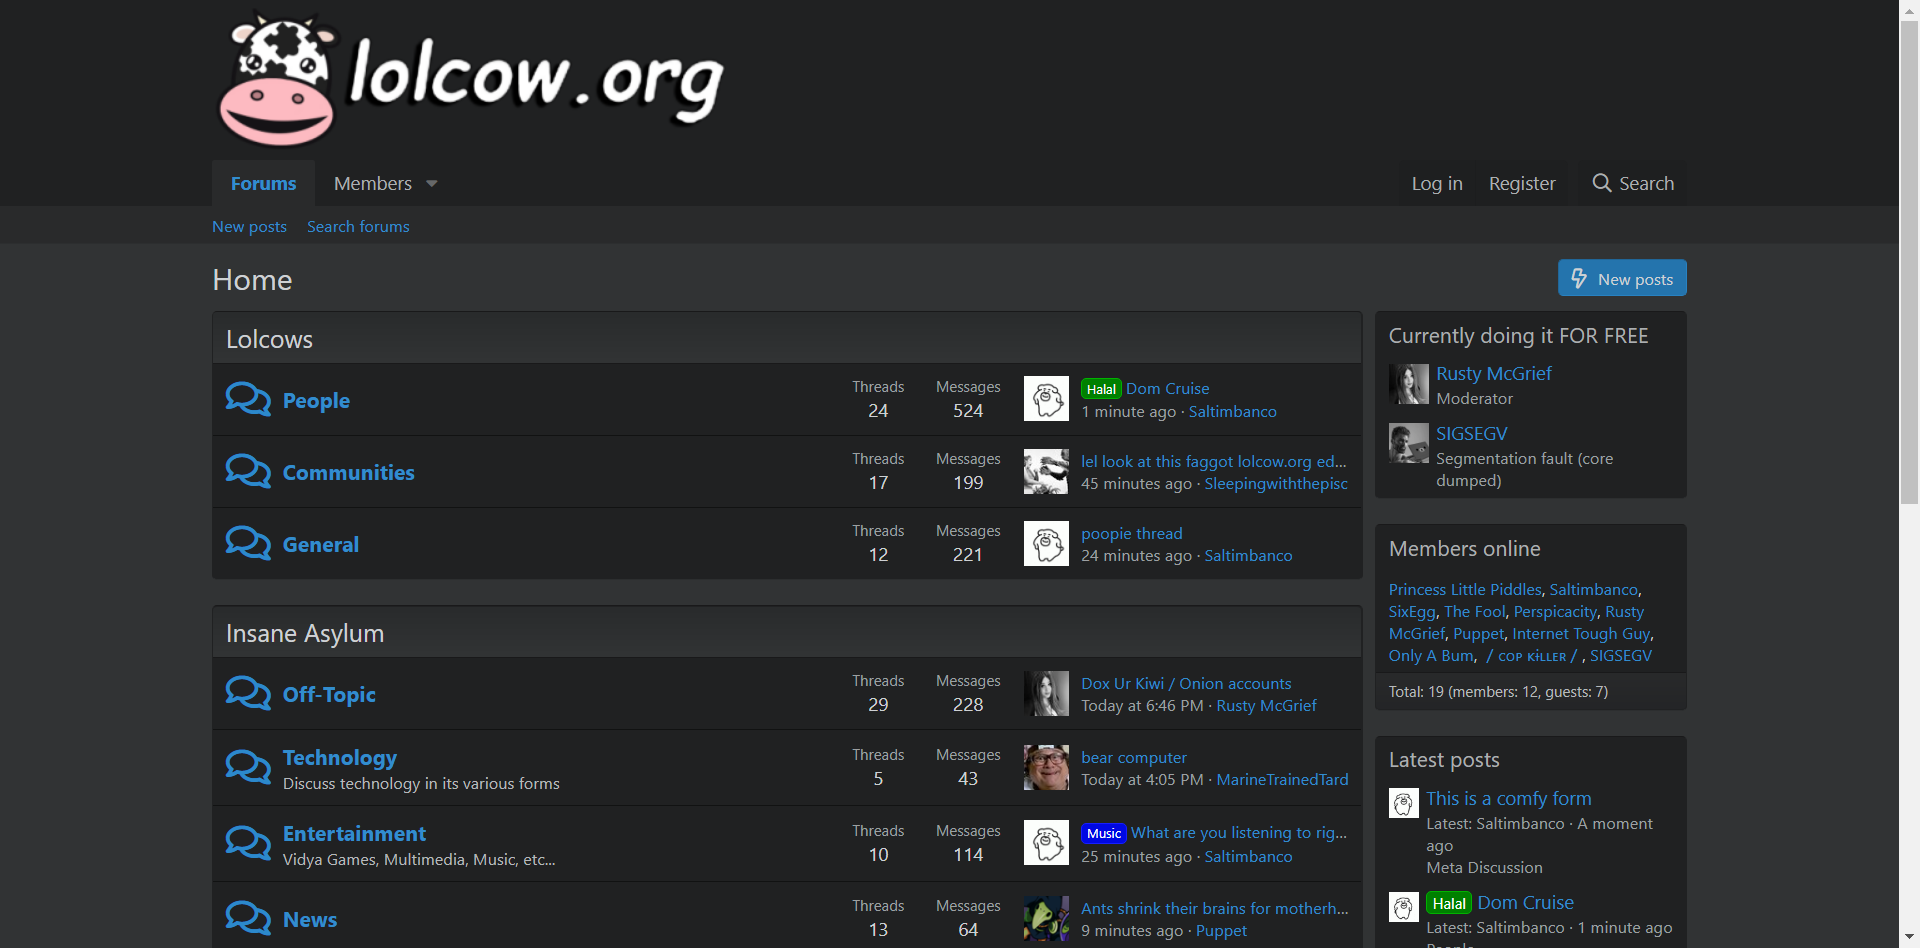Open Princess Little Piddles in Members online
This screenshot has width=1920, height=948.
point(1465,589)
